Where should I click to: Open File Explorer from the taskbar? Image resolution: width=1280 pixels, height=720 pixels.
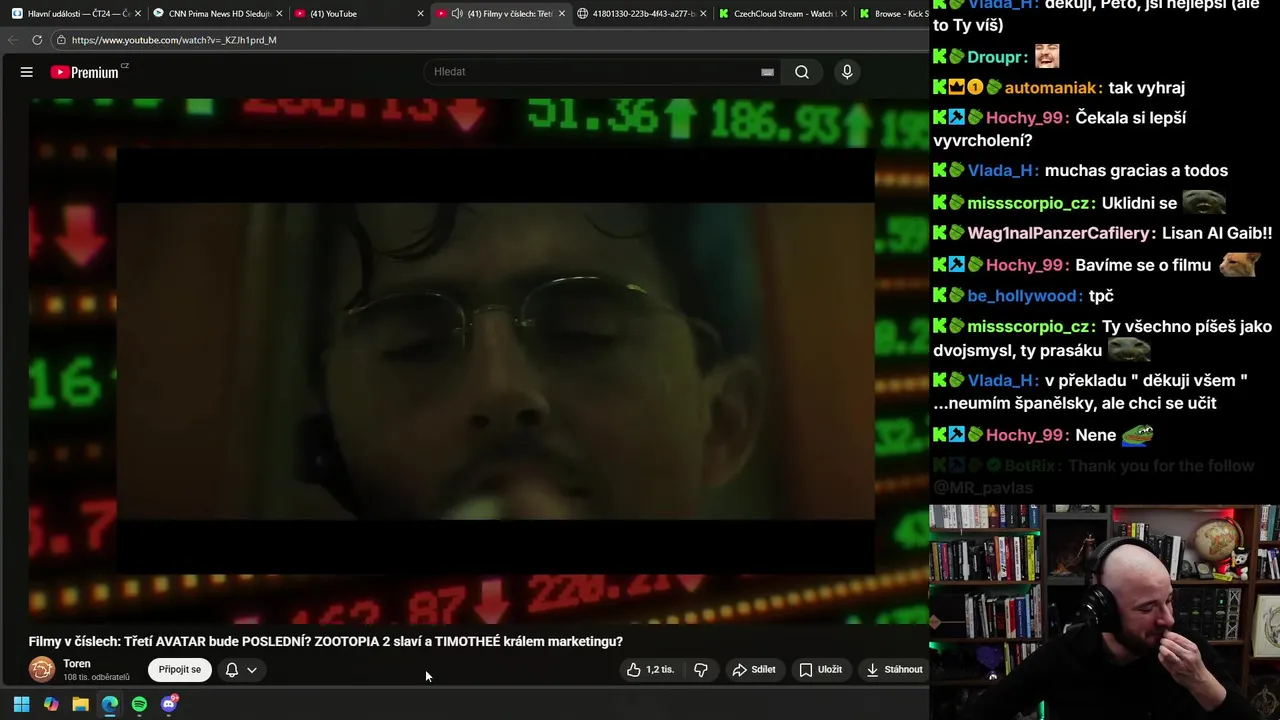[80, 704]
